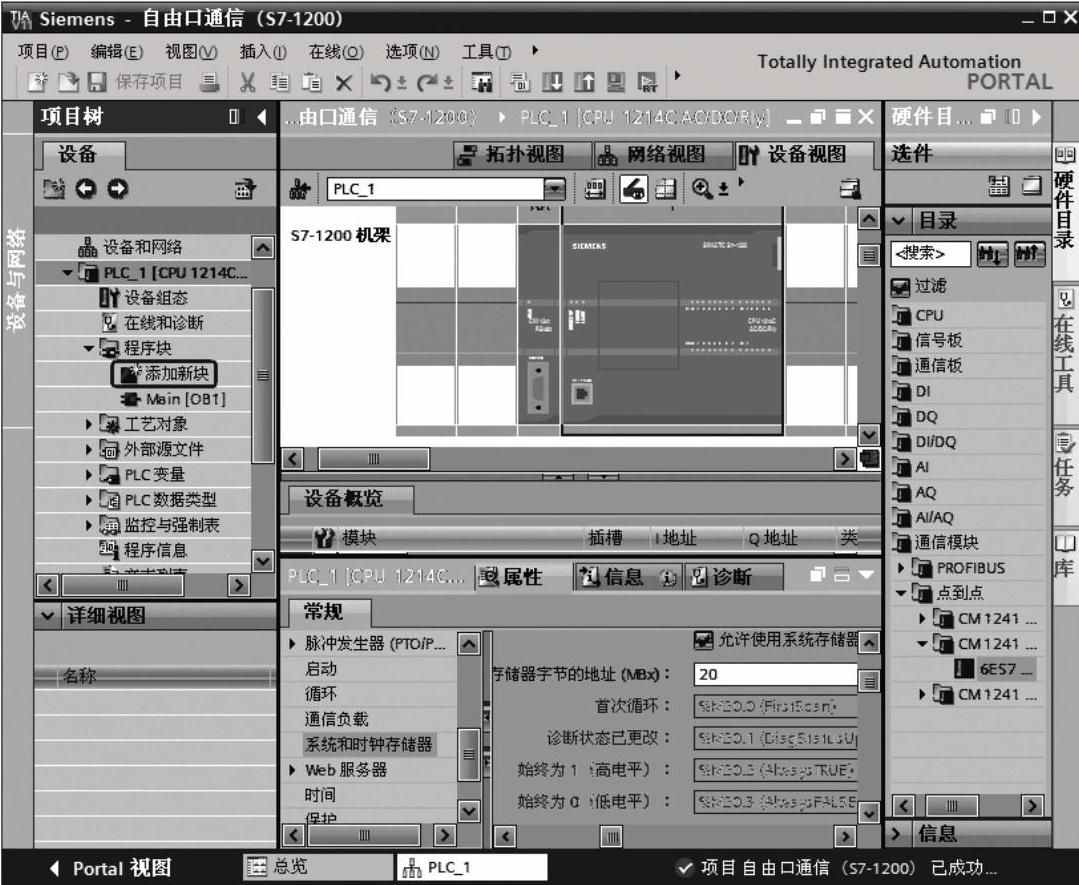This screenshot has height=885, width=1079.
Task: Expand the 外部源文件 folder
Action: pyautogui.click(x=89, y=449)
